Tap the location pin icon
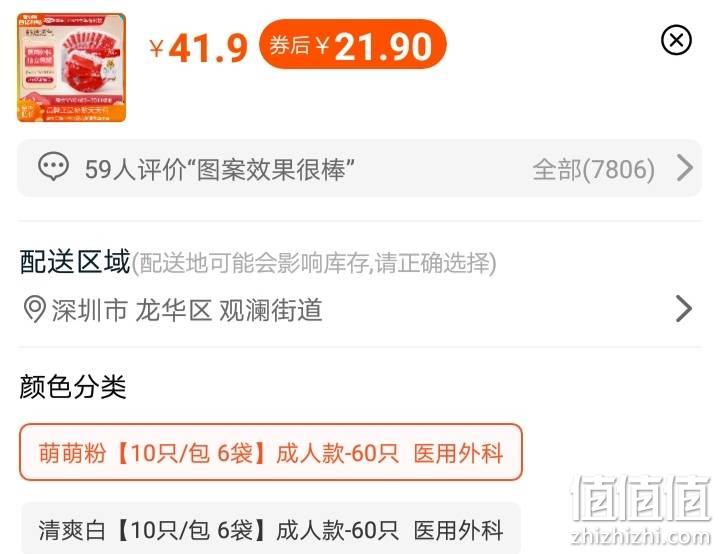Screen dimensions: 720x554 click(x=34, y=309)
